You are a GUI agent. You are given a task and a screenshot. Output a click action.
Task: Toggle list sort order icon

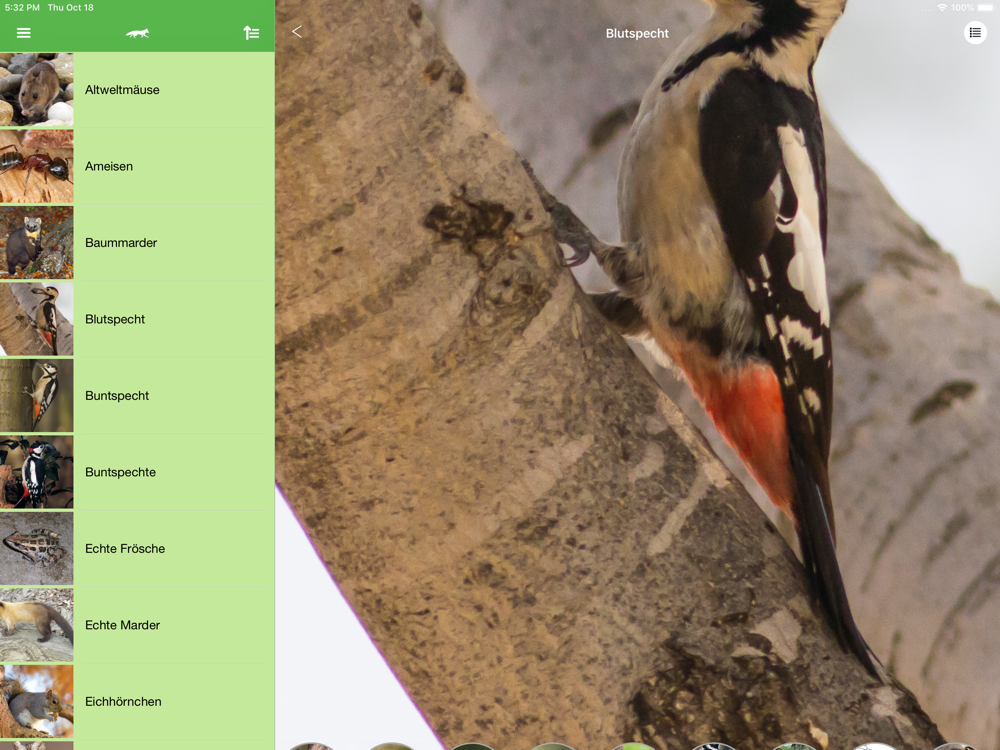pyautogui.click(x=251, y=33)
